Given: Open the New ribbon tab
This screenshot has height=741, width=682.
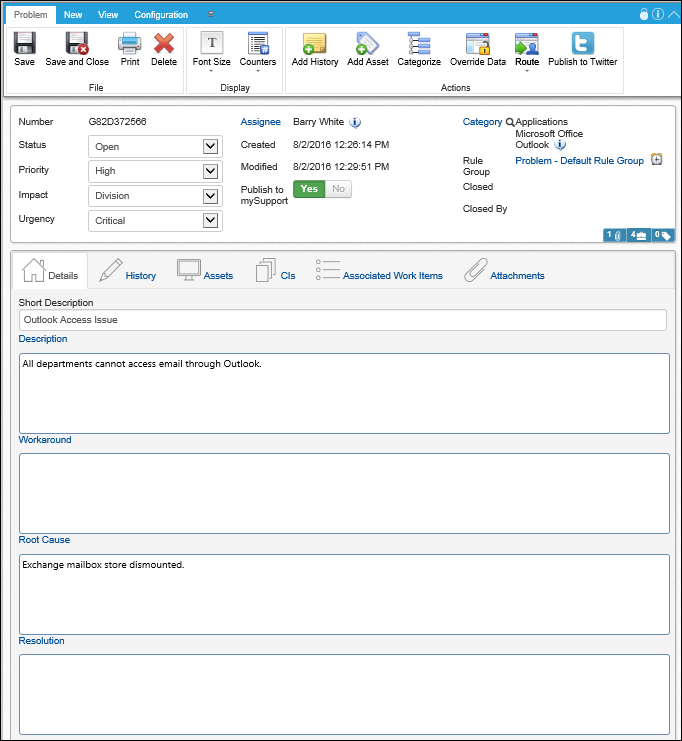Looking at the screenshot, I should tap(73, 15).
